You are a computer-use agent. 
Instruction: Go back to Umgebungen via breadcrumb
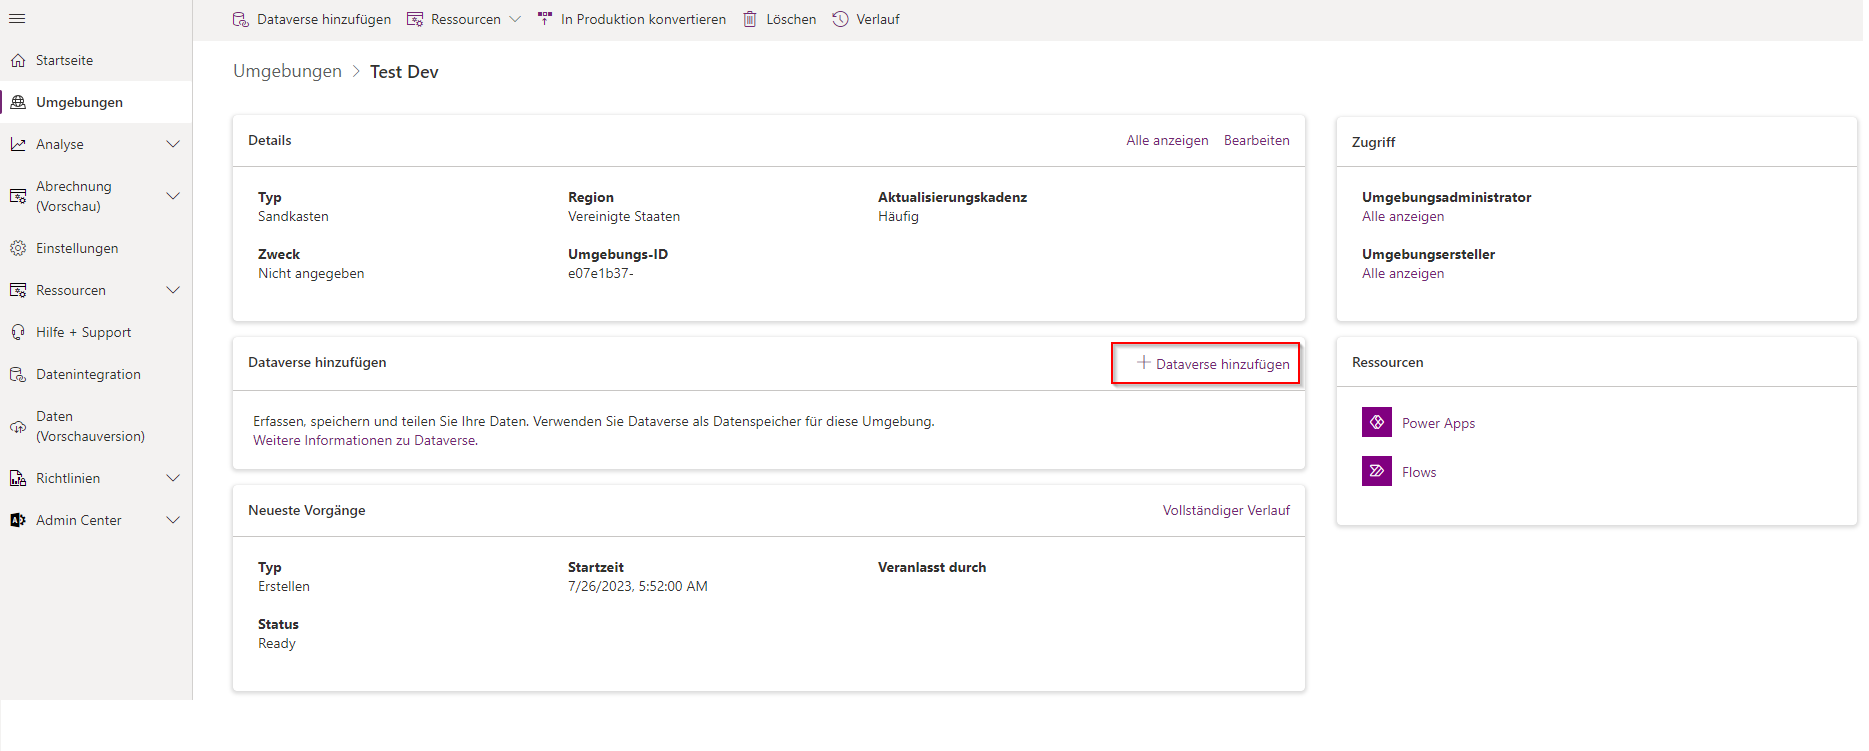(287, 71)
